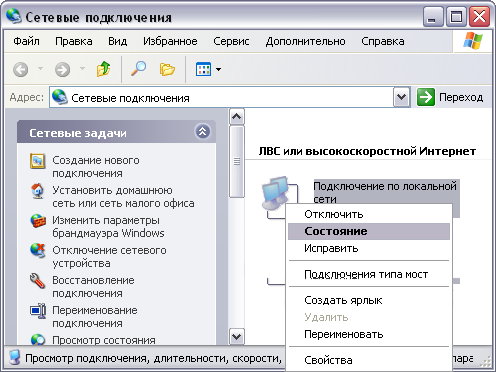Open the Дополнительно menu
This screenshot has width=496, height=372.
pos(305,41)
